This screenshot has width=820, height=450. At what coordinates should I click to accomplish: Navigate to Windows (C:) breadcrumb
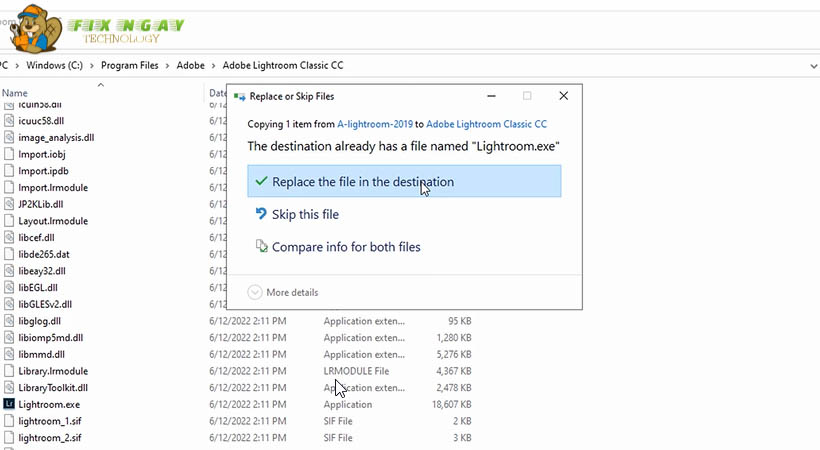54,65
